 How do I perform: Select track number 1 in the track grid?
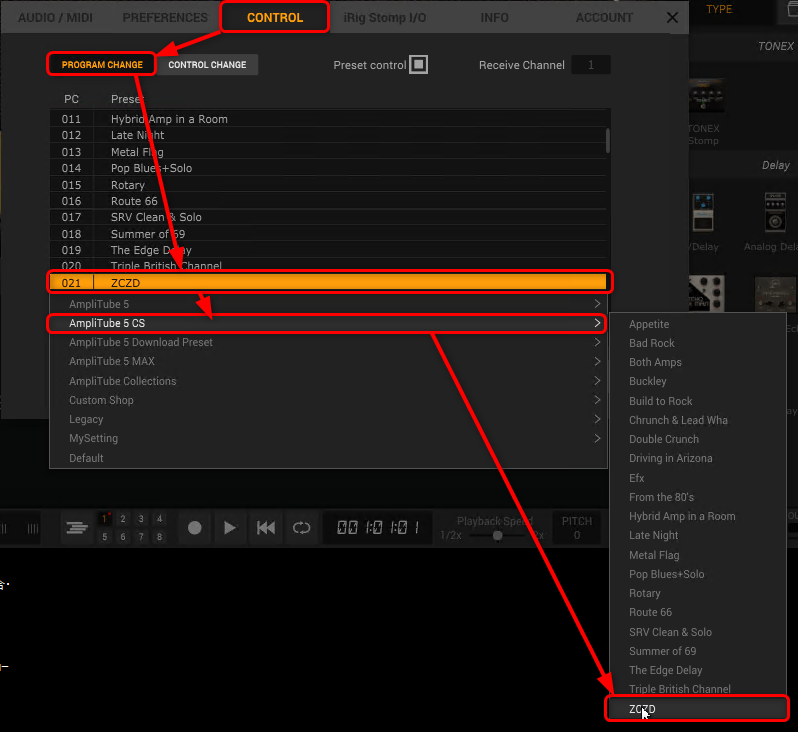(105, 519)
